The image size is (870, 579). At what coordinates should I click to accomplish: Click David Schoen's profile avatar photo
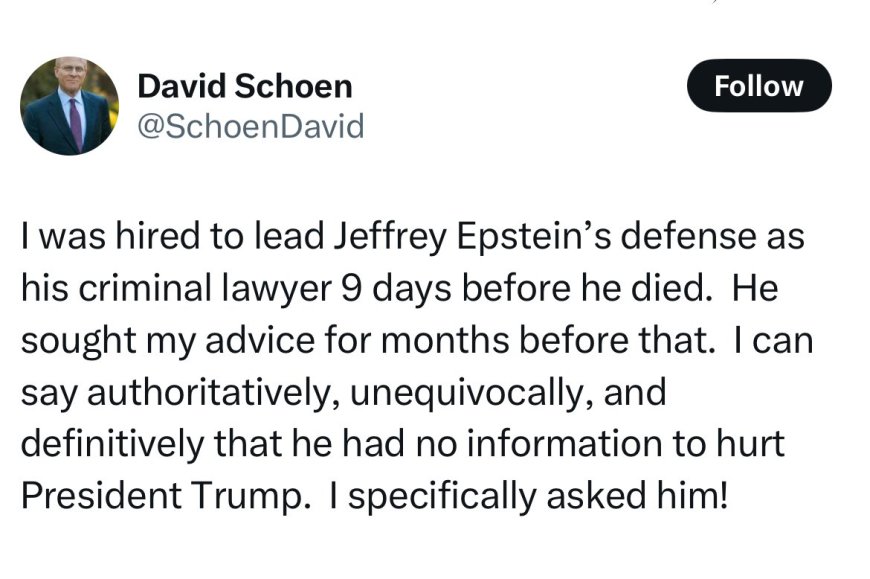(x=70, y=105)
